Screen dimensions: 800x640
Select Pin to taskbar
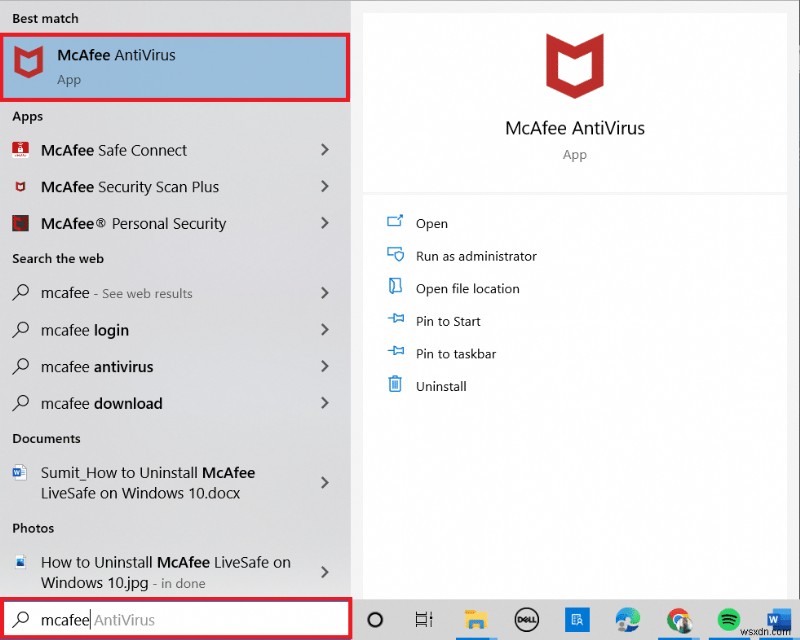click(x=456, y=354)
